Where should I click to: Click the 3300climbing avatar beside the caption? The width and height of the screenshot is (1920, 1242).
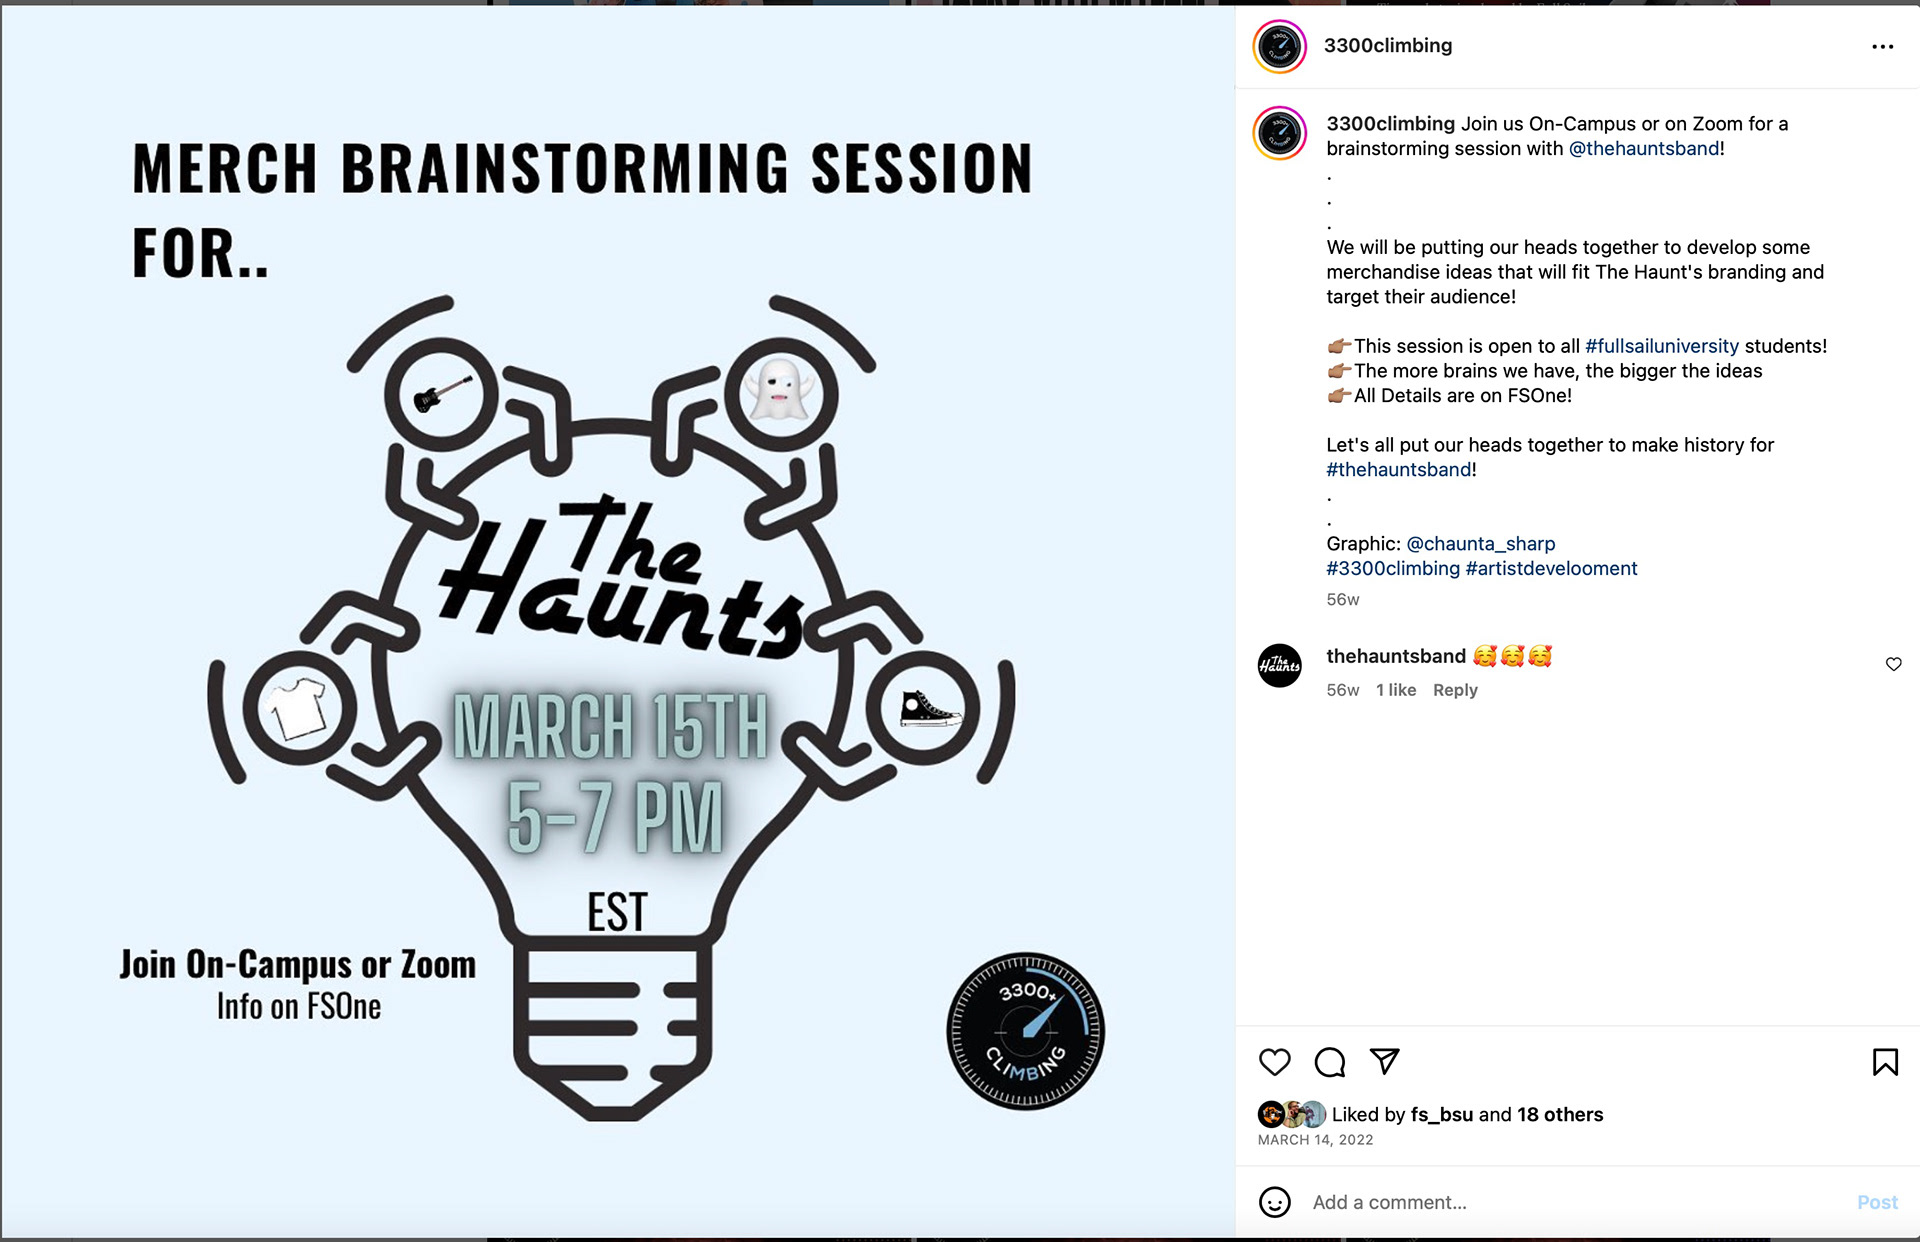pyautogui.click(x=1279, y=133)
